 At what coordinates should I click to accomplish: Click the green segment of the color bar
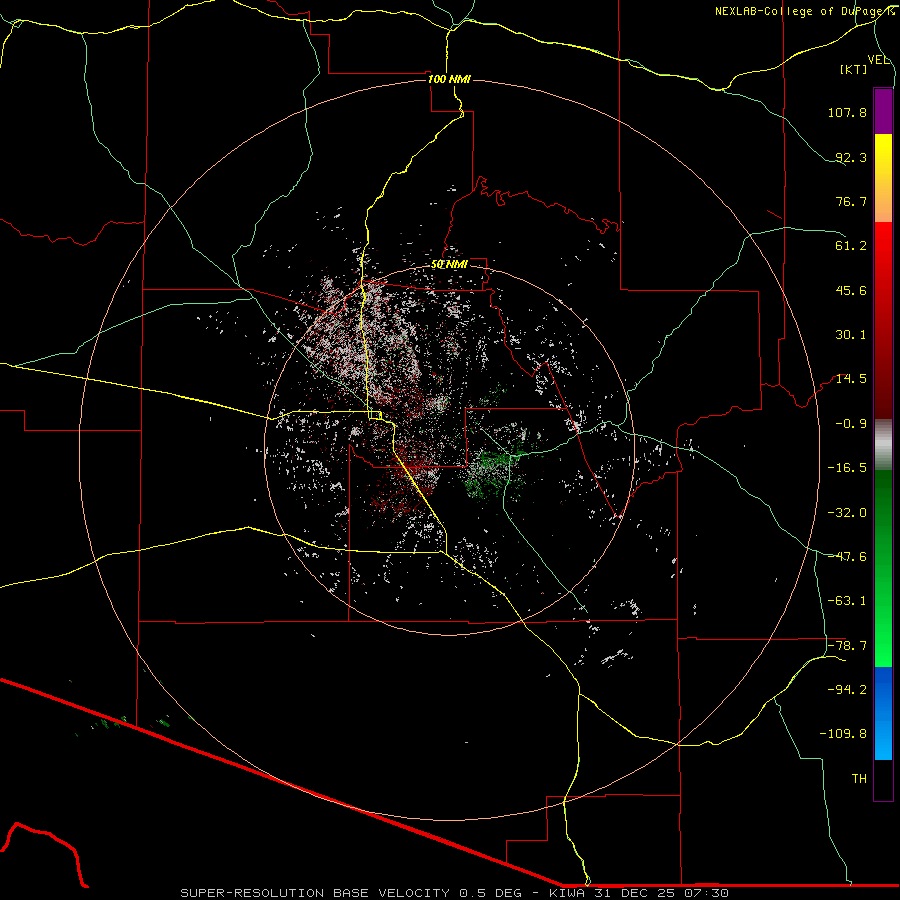(x=883, y=568)
